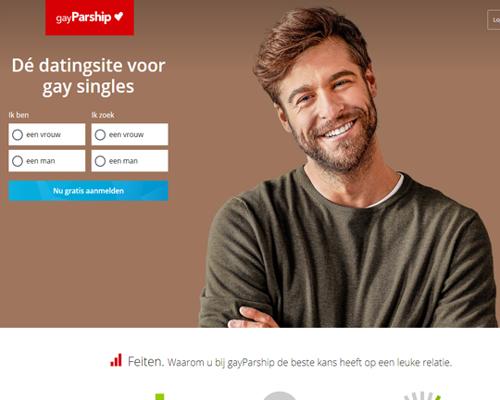Click the green graphic below the Feiten heading
This screenshot has width=500, height=400.
[x=160, y=397]
